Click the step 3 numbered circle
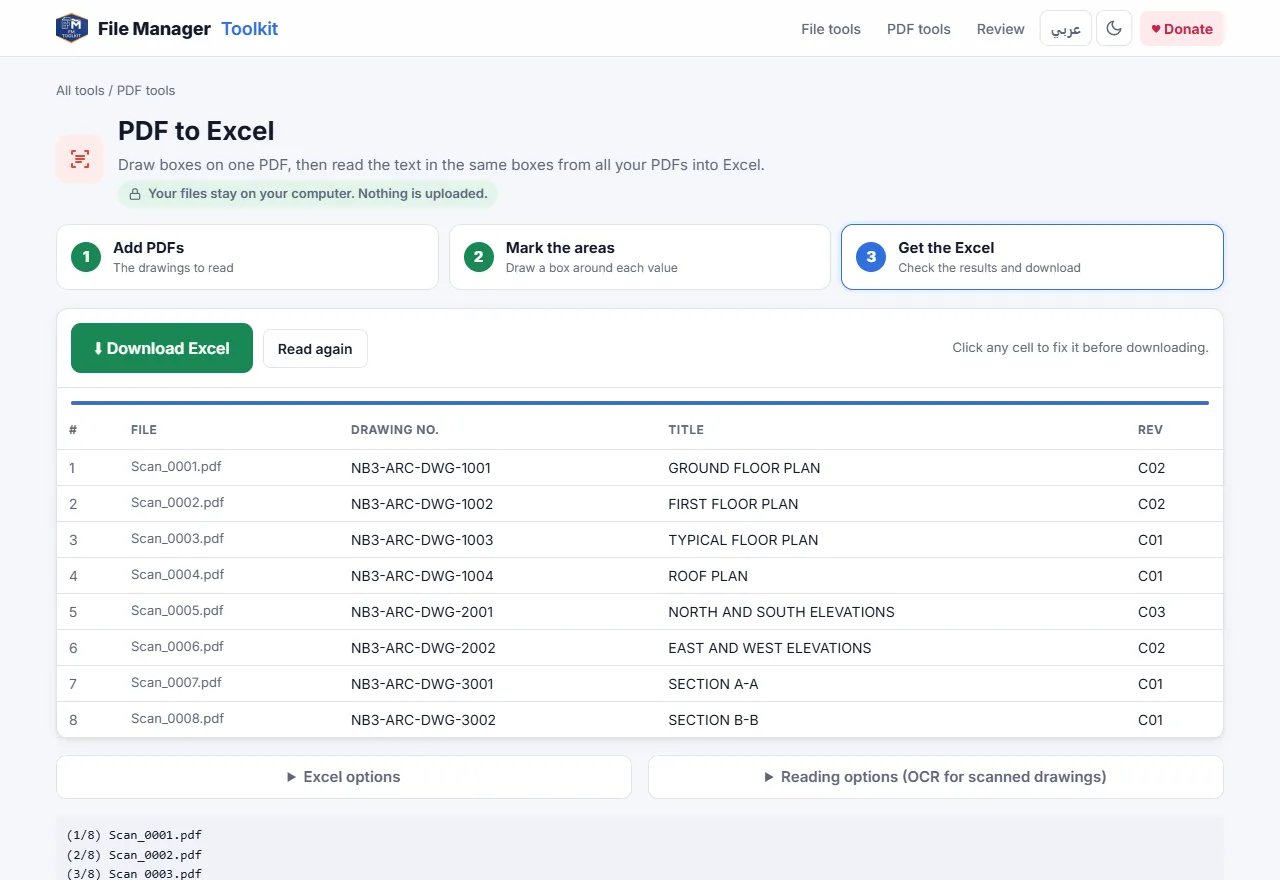Image resolution: width=1280 pixels, height=880 pixels. coord(871,257)
